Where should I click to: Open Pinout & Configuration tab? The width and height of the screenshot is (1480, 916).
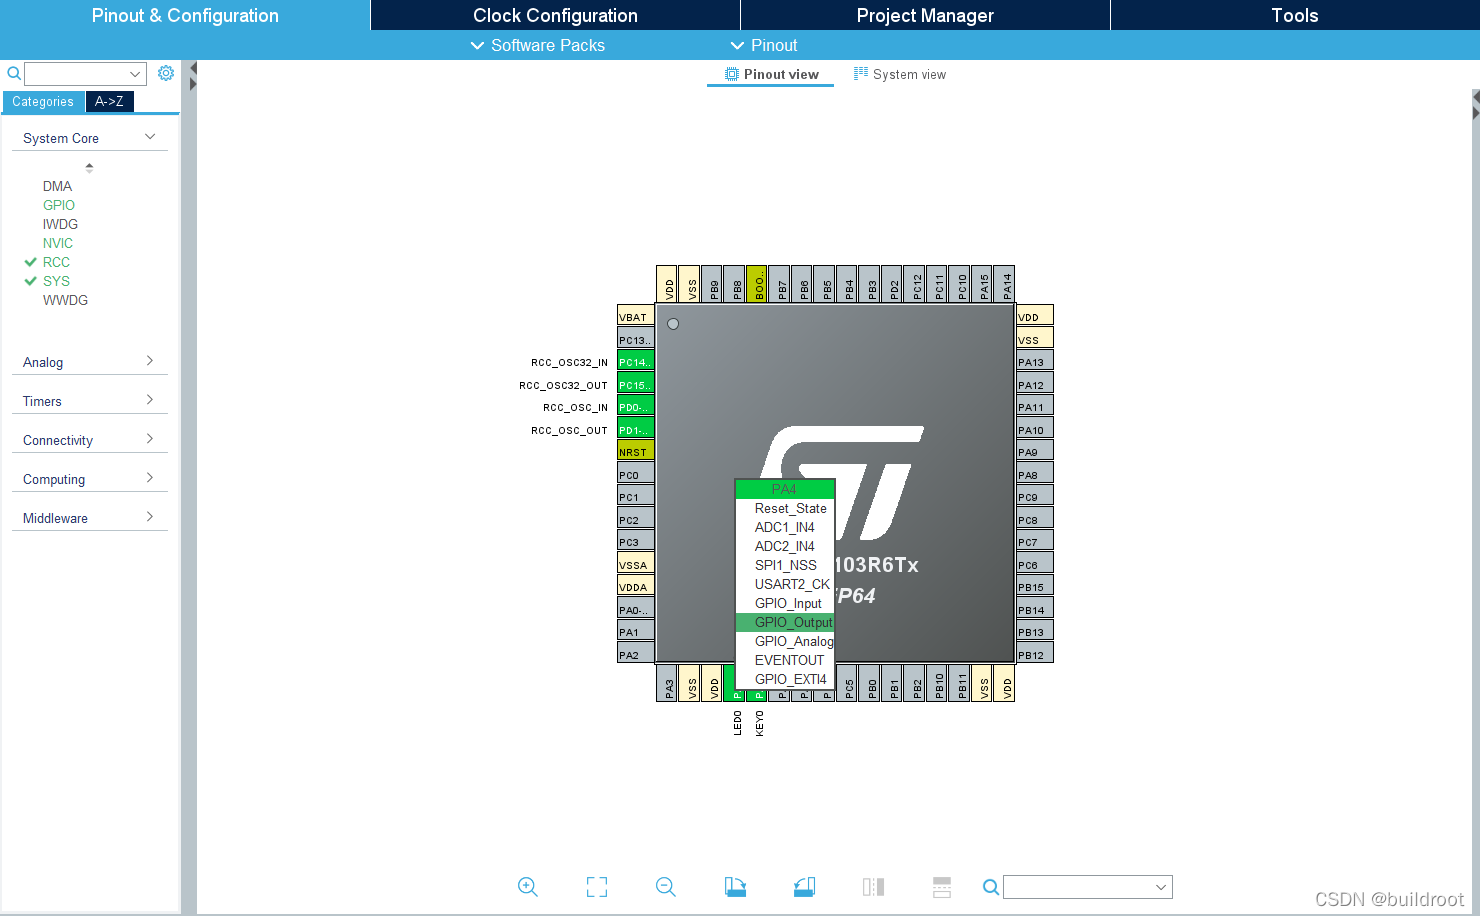point(185,15)
